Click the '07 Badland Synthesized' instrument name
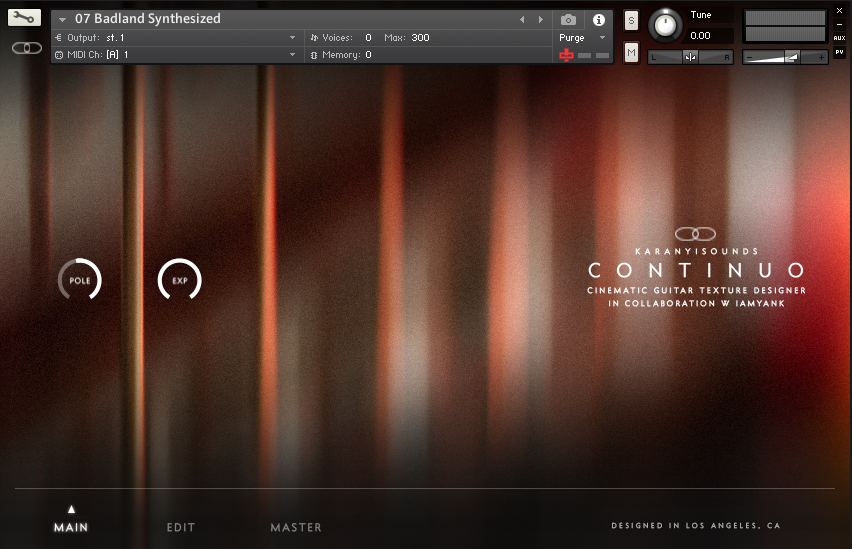The height and width of the screenshot is (549, 852). tap(148, 18)
